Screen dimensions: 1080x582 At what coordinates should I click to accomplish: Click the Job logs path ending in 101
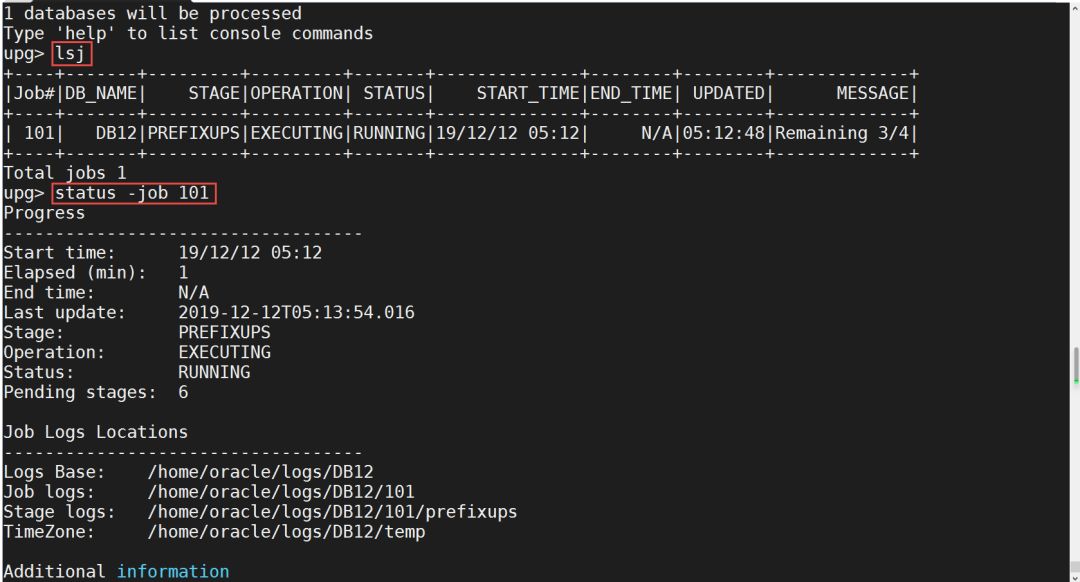(x=281, y=492)
